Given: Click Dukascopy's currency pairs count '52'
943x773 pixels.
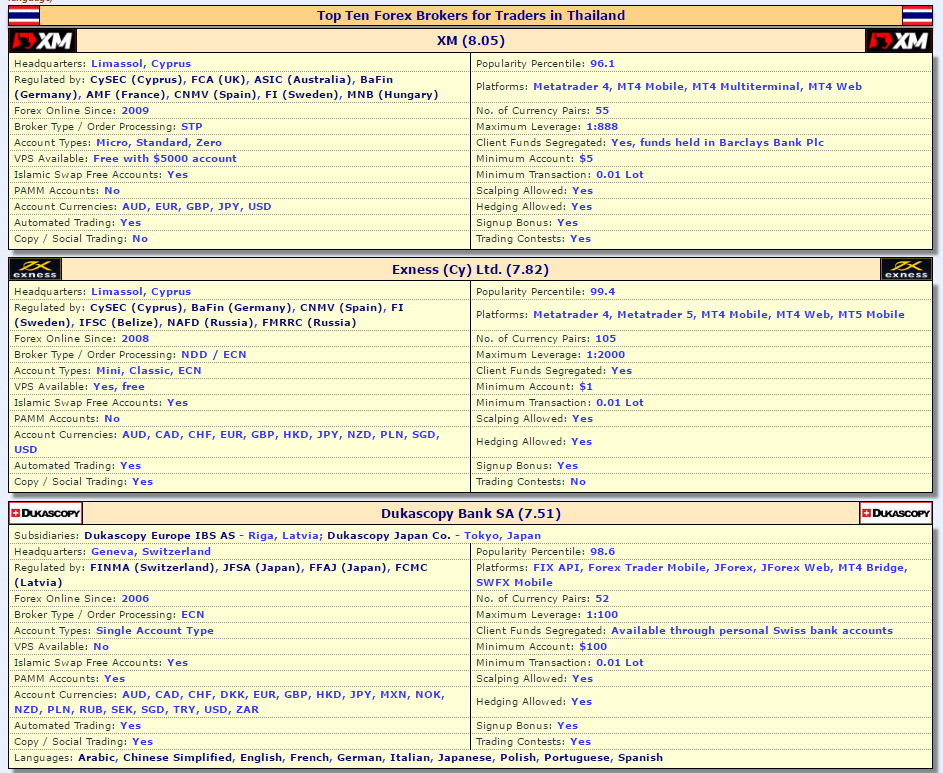Looking at the screenshot, I should click(x=602, y=599).
